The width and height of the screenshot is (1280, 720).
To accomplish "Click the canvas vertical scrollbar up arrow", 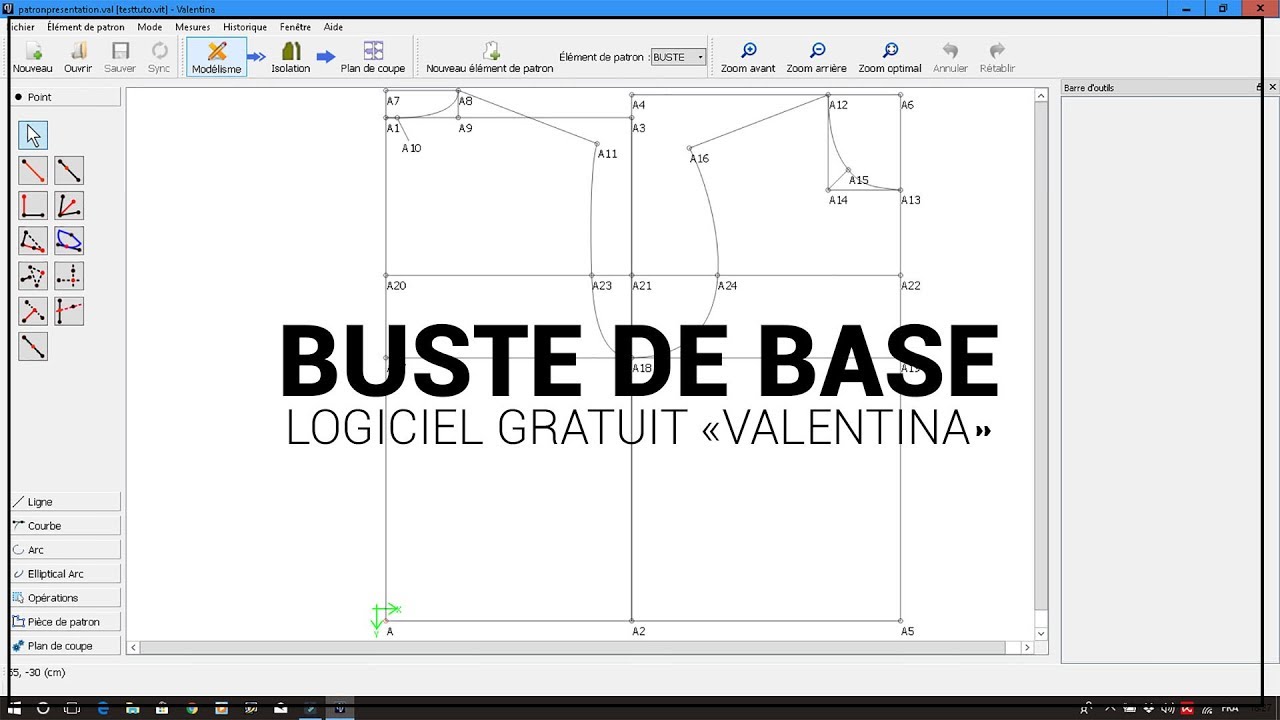I will click(x=1041, y=94).
